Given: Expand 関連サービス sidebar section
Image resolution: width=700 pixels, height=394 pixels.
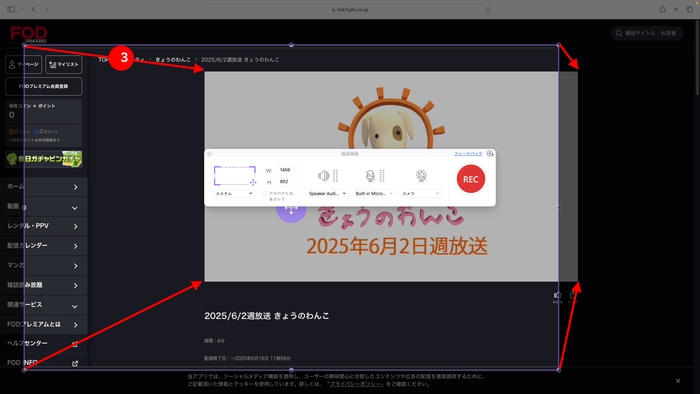Looking at the screenshot, I should (43, 305).
